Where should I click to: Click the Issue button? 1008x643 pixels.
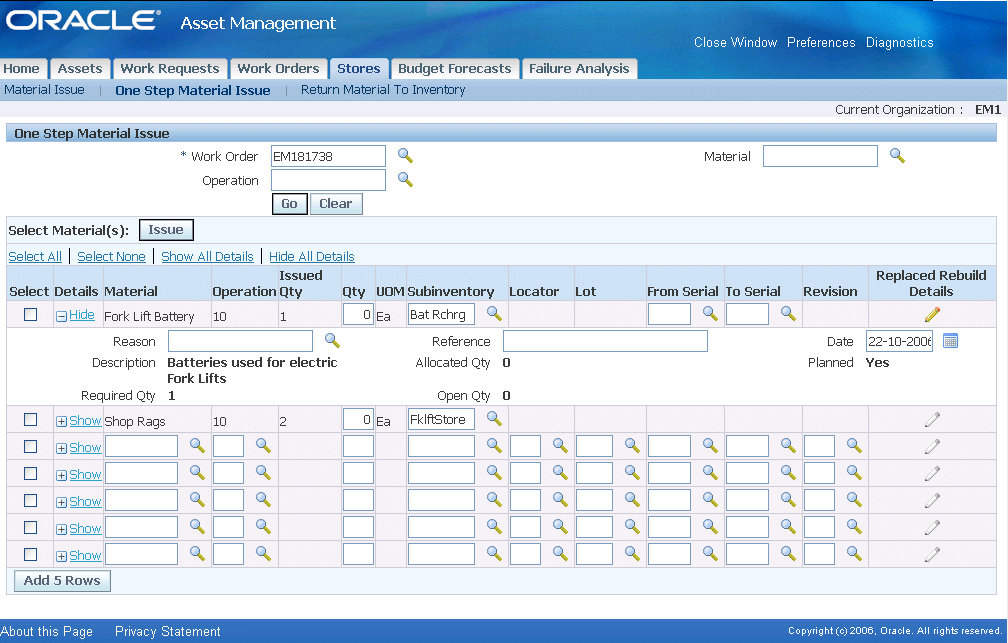point(166,230)
